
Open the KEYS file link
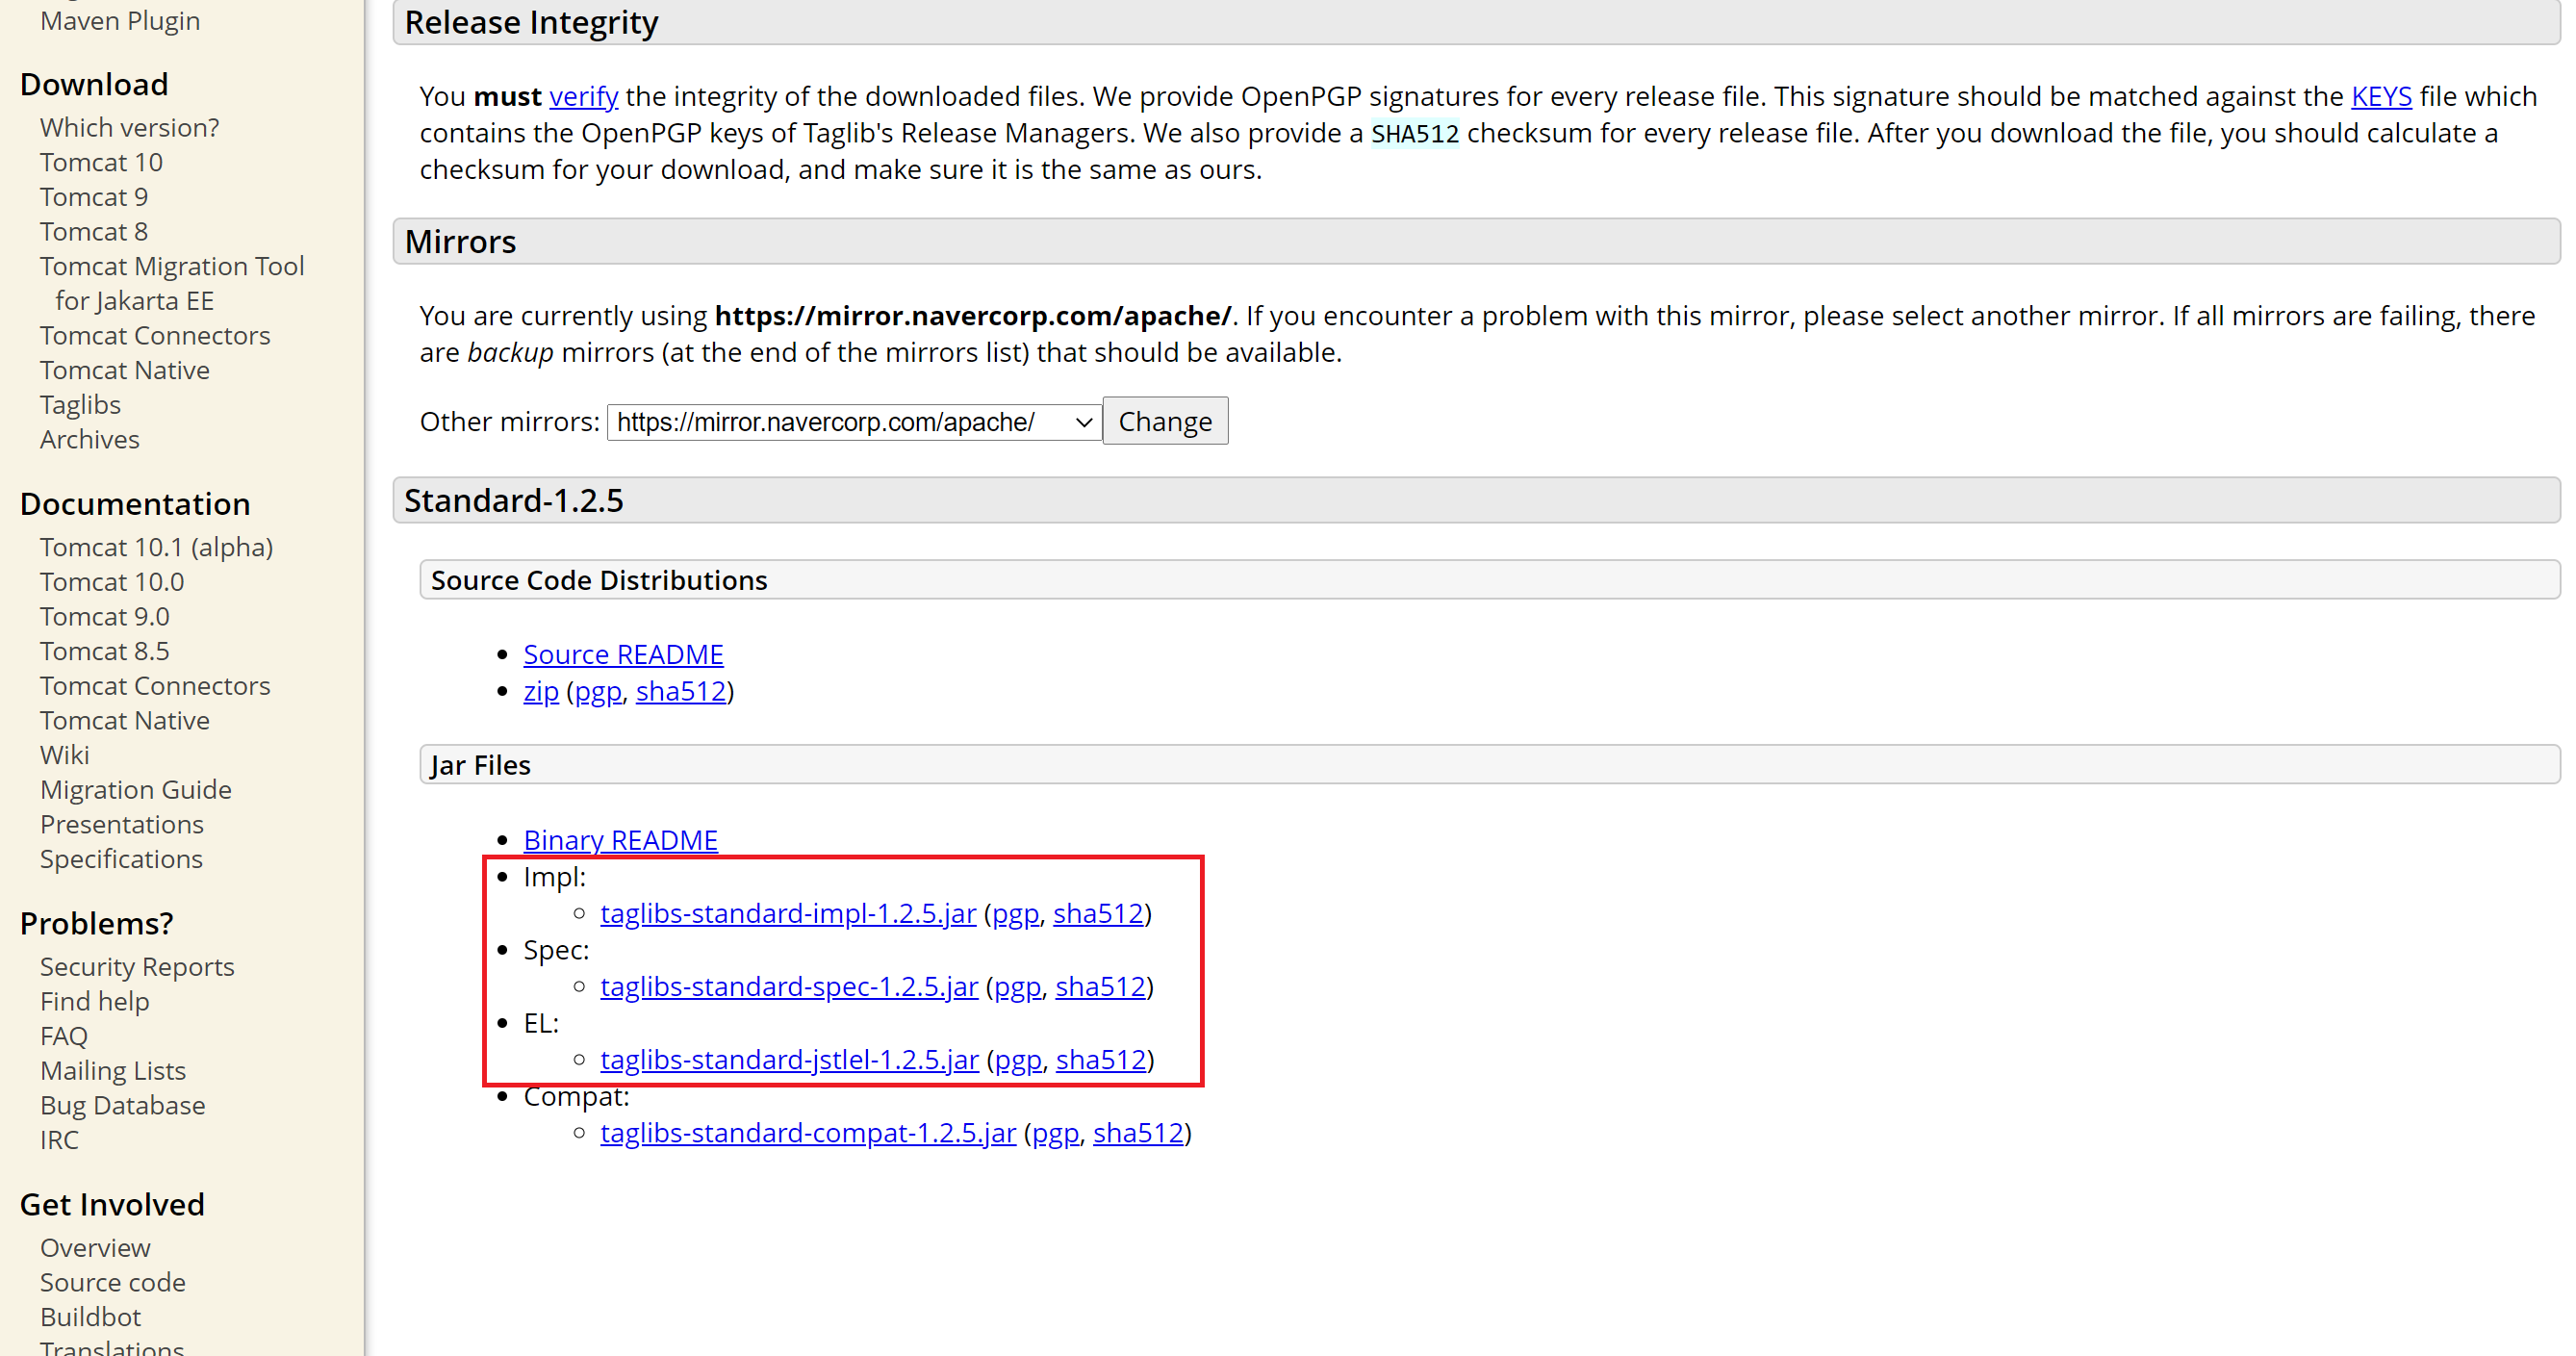coord(2380,96)
